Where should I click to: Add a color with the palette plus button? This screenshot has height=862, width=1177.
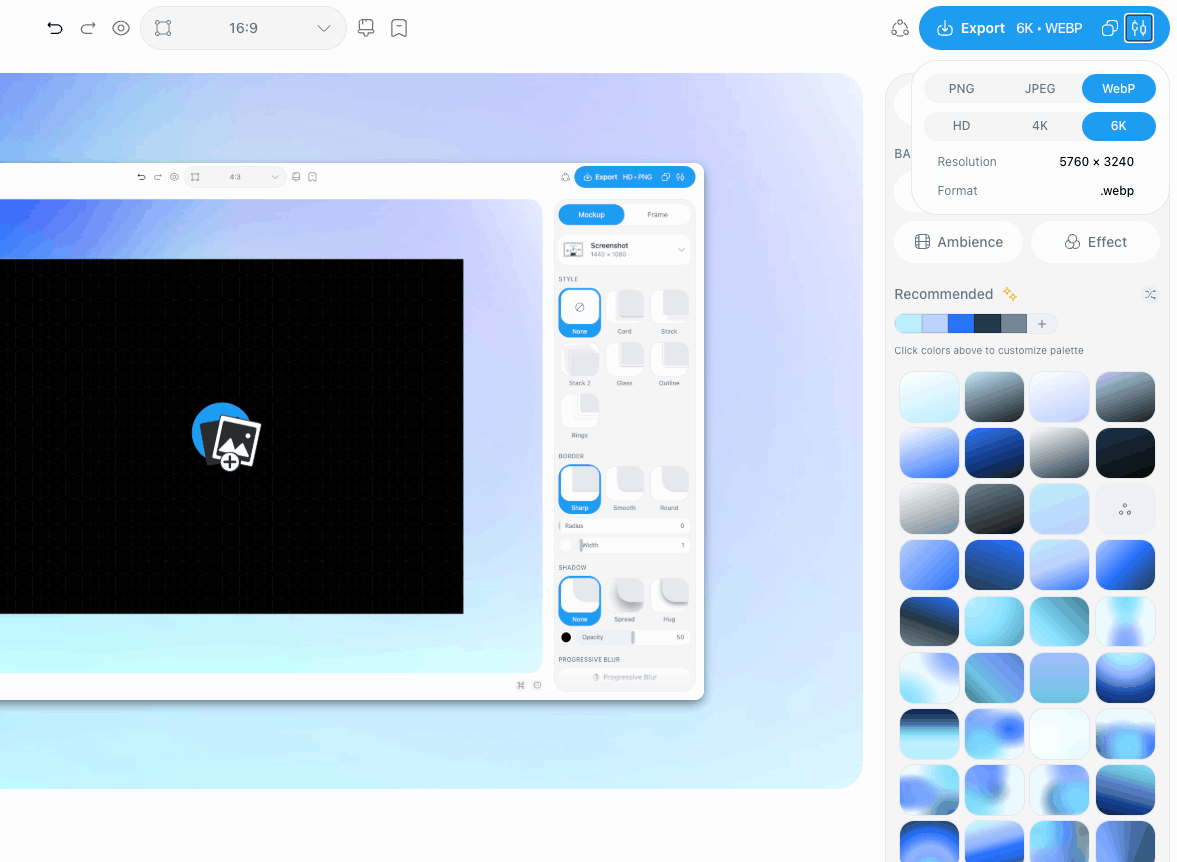click(1042, 324)
